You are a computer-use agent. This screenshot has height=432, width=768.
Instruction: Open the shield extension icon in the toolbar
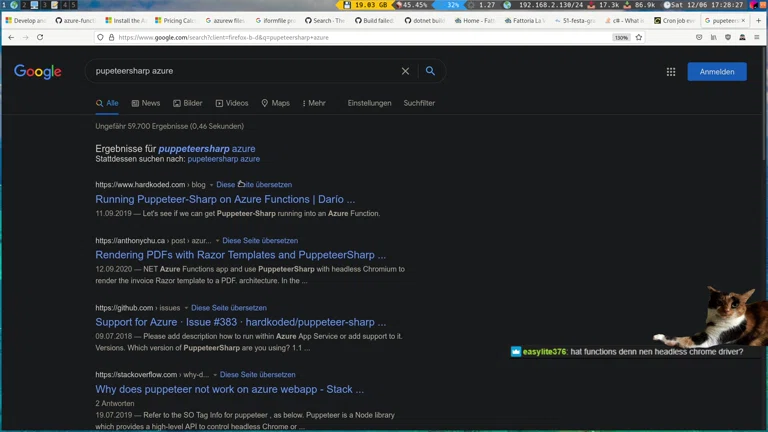[728, 37]
